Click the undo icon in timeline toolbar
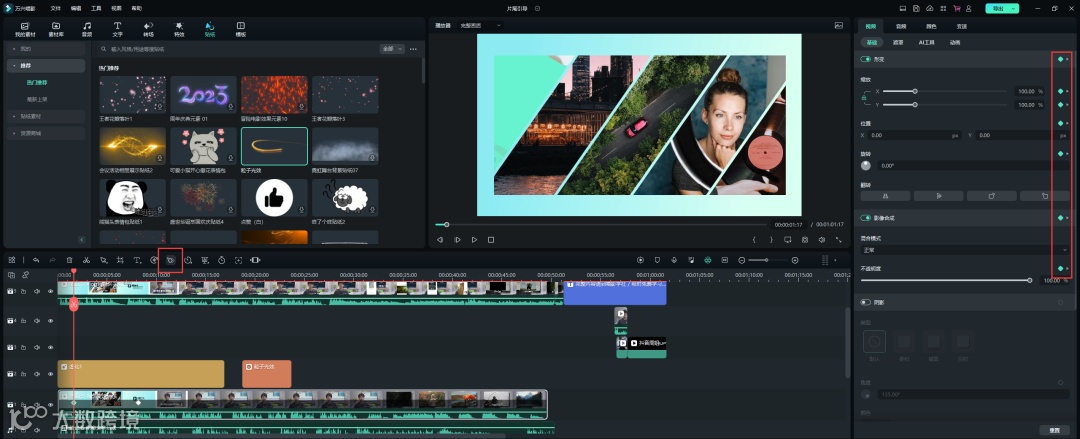 pos(36,260)
